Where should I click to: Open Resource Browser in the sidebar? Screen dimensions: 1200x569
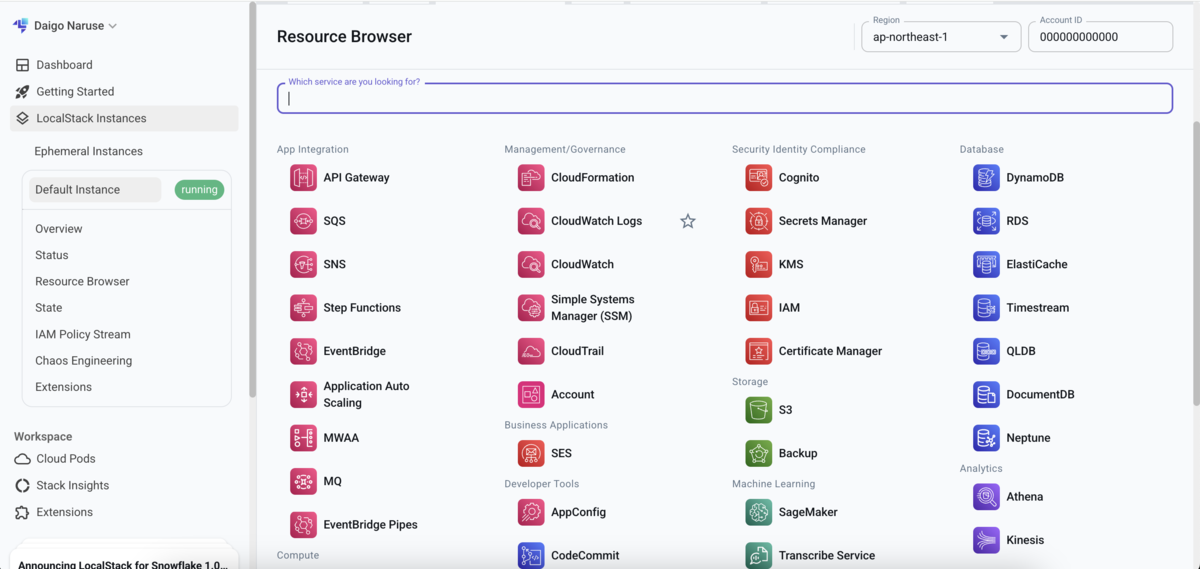point(82,282)
